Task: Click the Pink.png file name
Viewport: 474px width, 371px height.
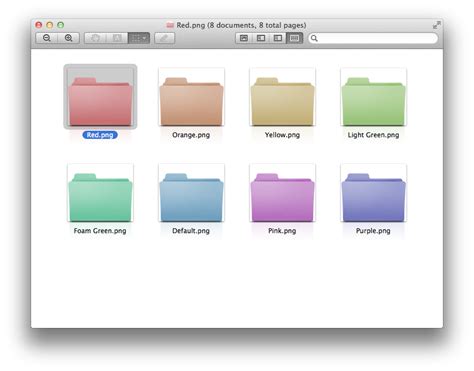Action: pyautogui.click(x=282, y=231)
